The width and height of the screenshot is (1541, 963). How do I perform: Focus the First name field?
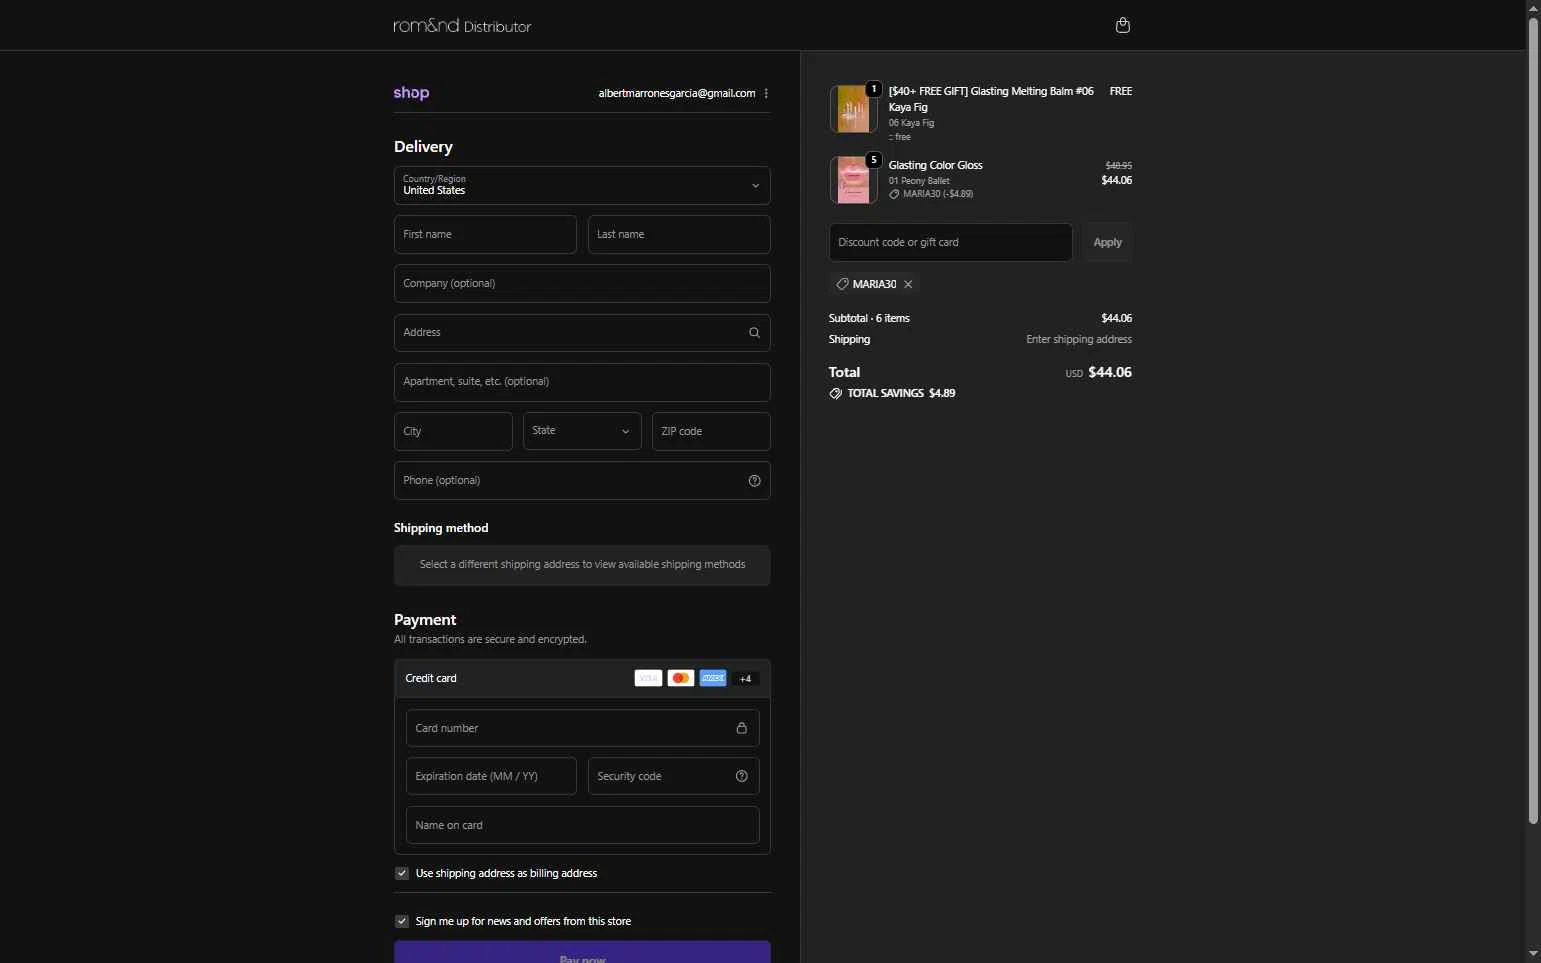click(x=485, y=234)
